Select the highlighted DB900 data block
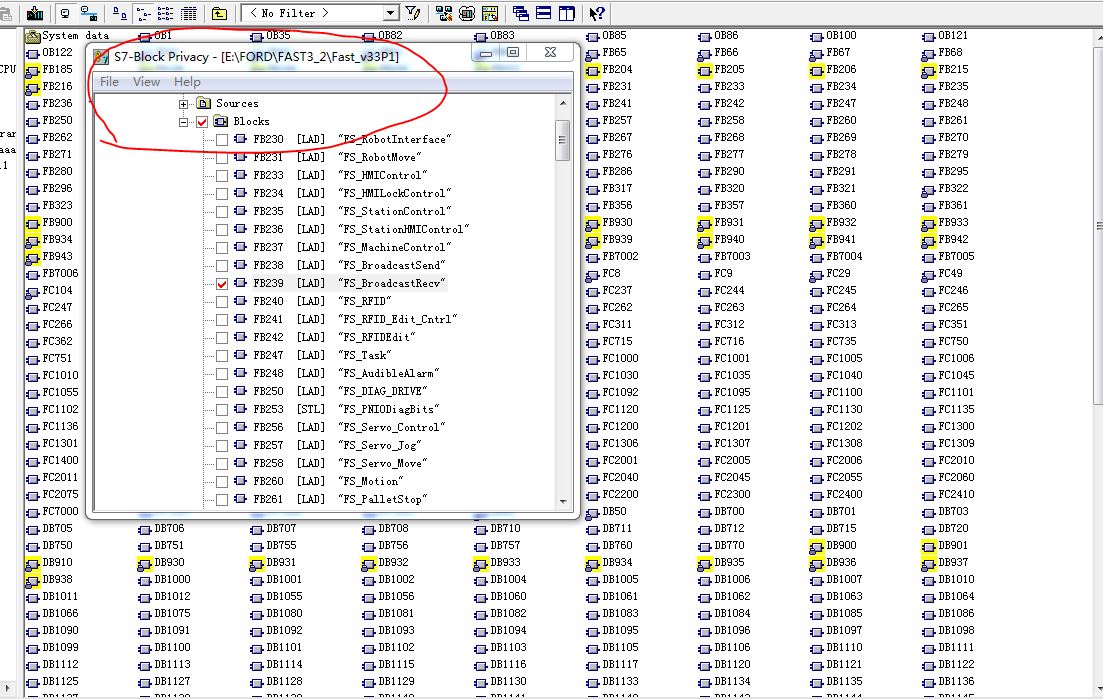This screenshot has height=699, width=1103. pyautogui.click(x=816, y=546)
